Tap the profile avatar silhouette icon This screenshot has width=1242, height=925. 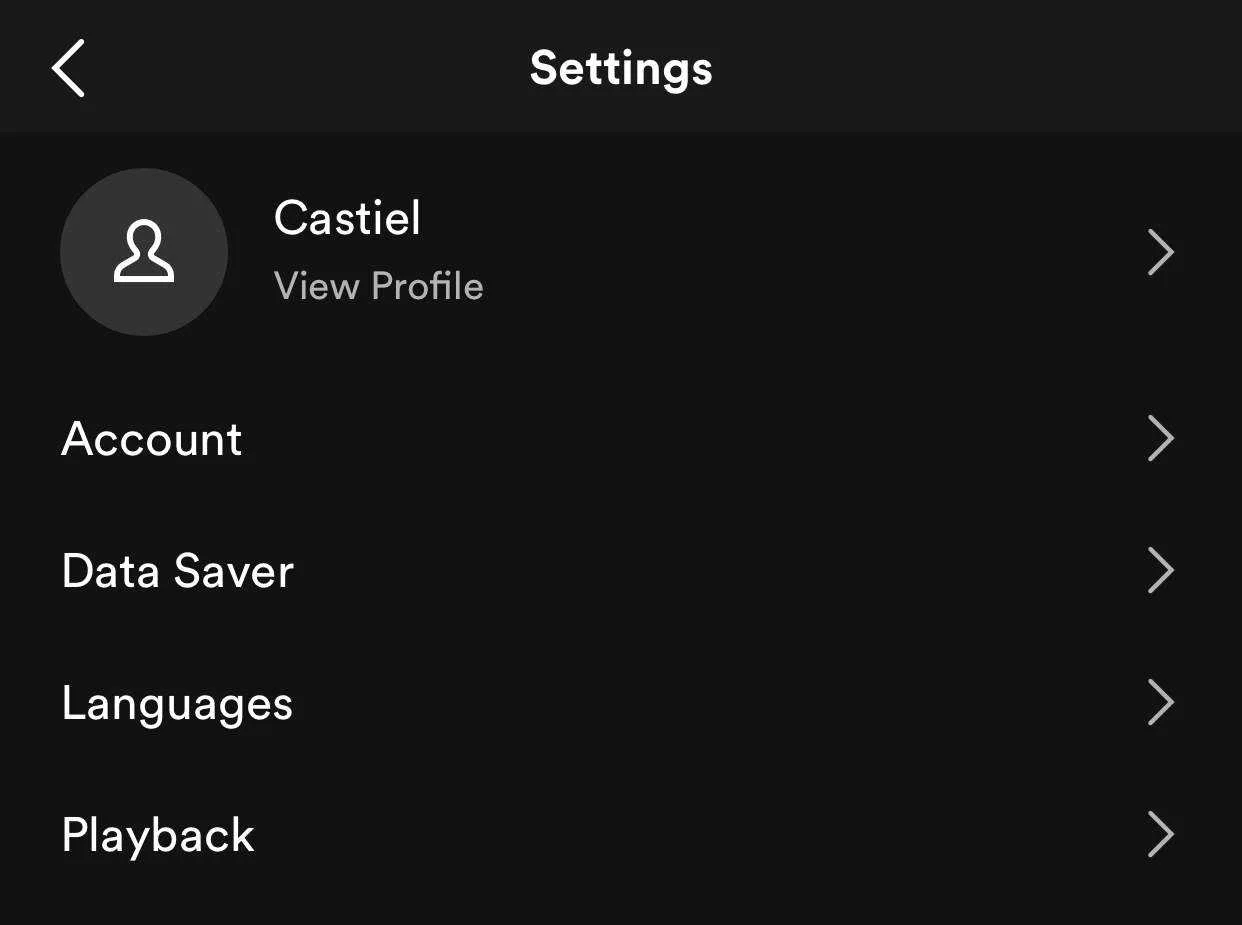click(144, 251)
